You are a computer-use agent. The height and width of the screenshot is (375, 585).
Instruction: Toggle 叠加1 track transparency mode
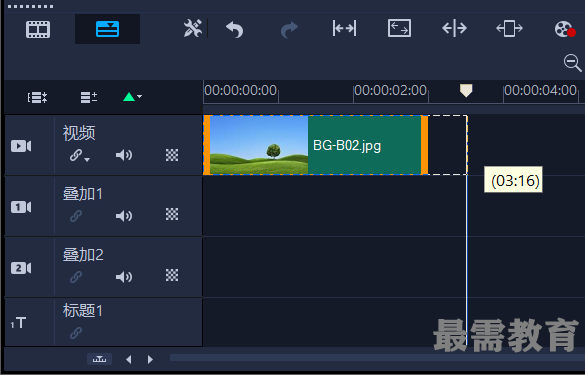point(172,214)
